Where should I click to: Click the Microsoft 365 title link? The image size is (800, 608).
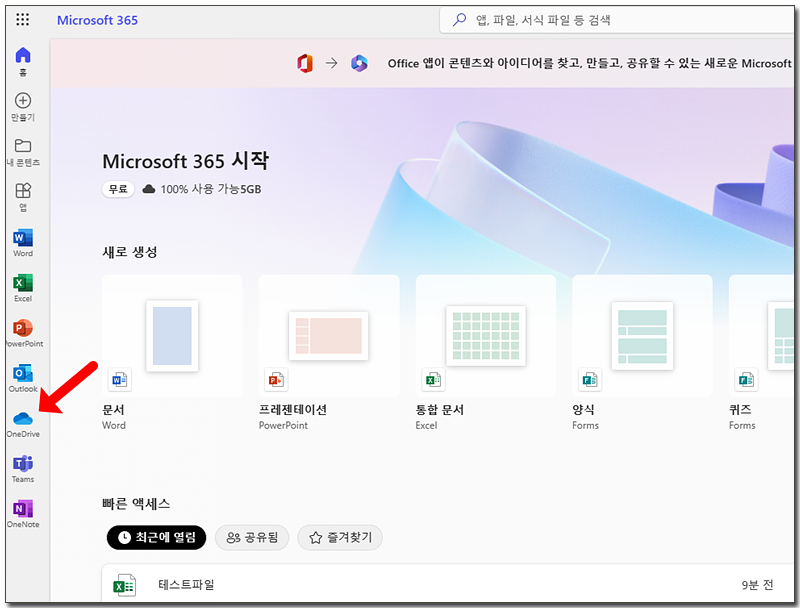click(97, 20)
